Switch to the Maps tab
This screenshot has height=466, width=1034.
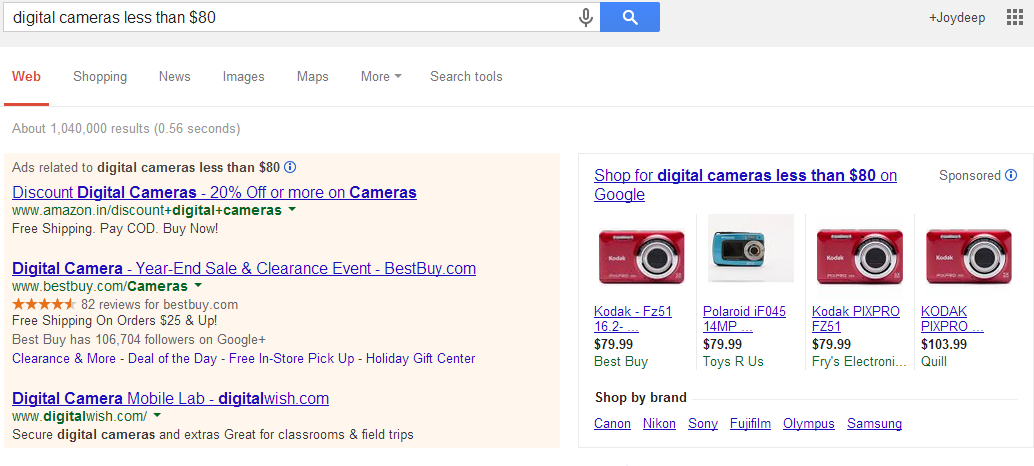pyautogui.click(x=313, y=76)
